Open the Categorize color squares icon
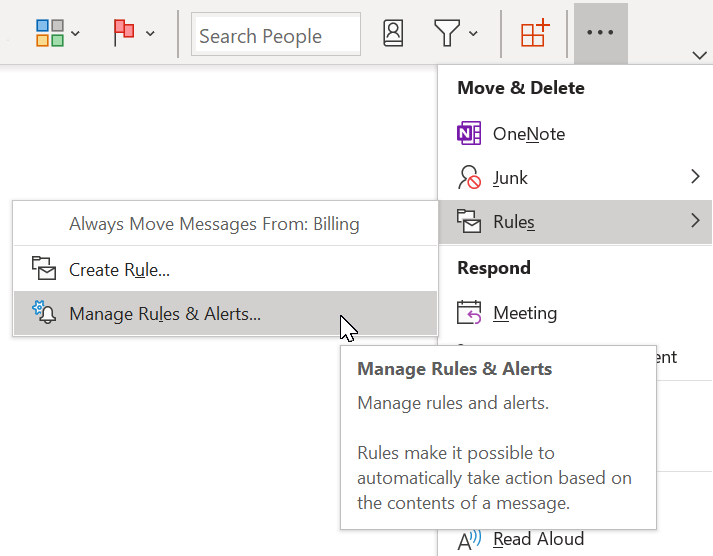 (49, 33)
